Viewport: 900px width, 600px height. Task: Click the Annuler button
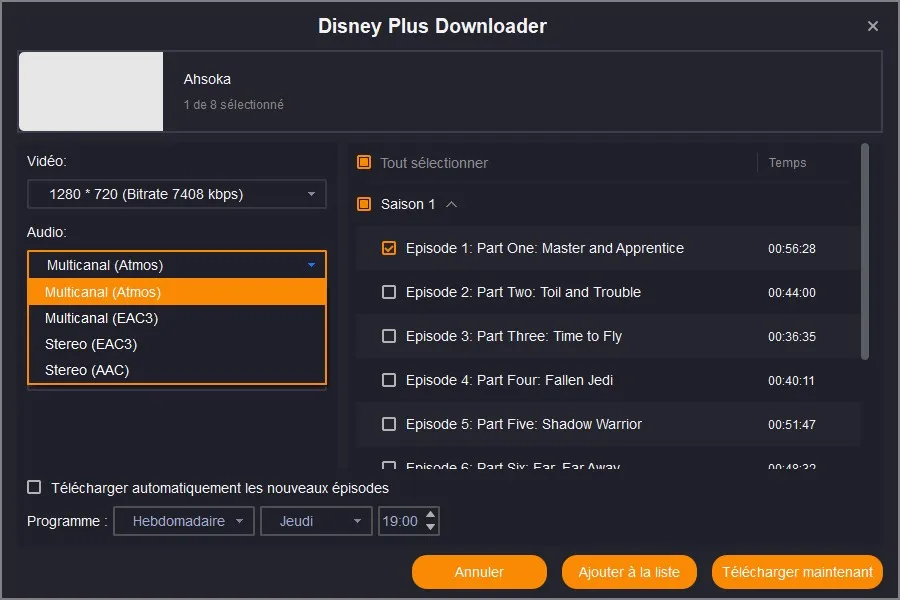coord(479,572)
